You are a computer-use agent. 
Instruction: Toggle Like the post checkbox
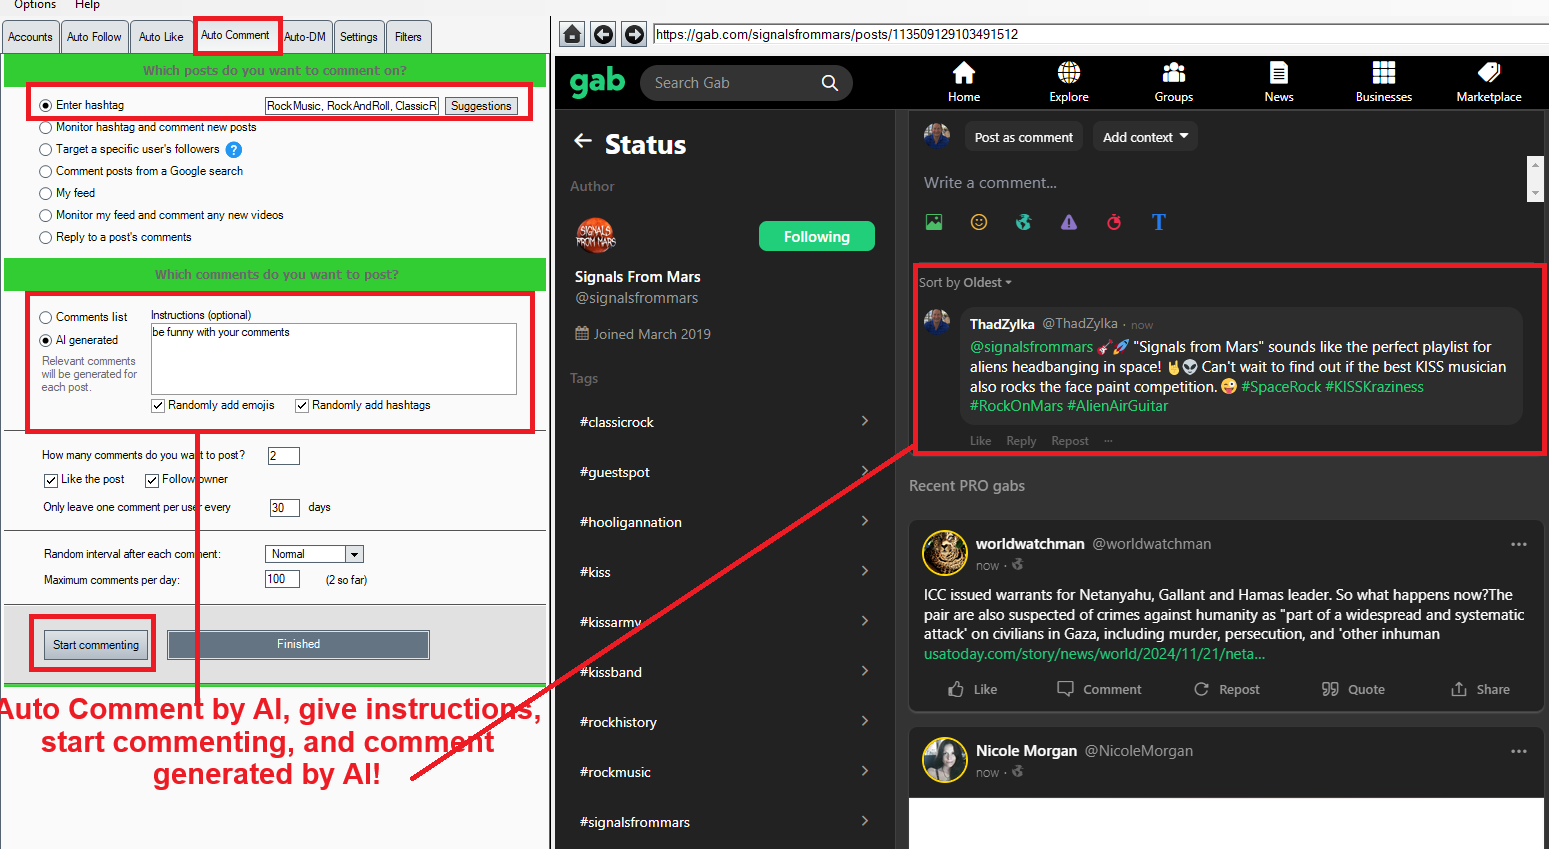pyautogui.click(x=51, y=480)
